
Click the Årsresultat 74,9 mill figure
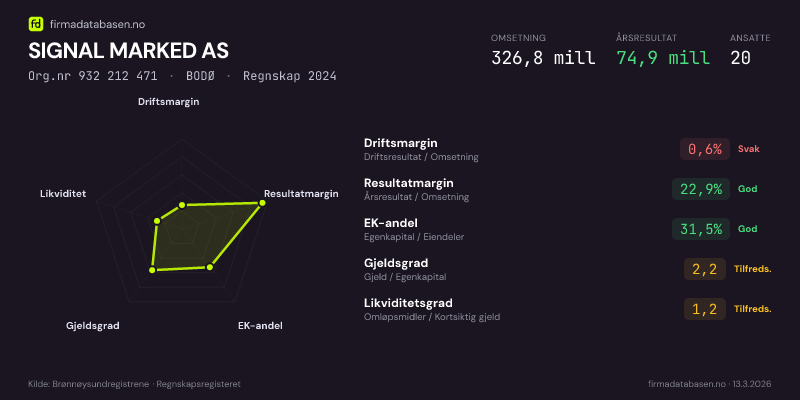(x=663, y=57)
